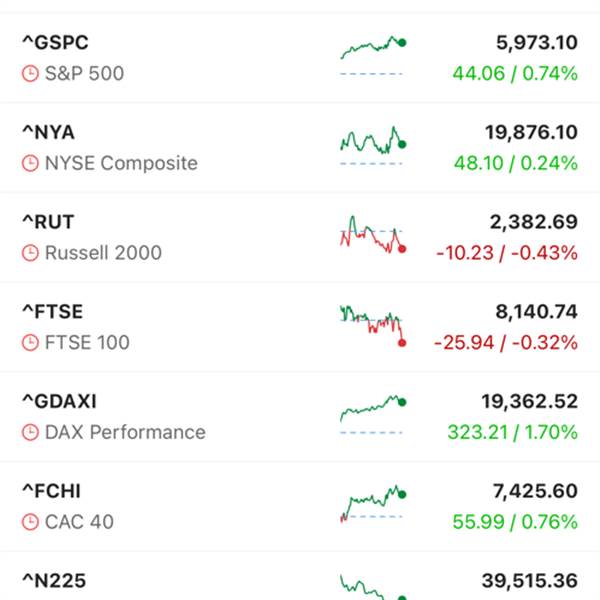Select the ^NYA ticker symbol
Screen dimensions: 600x600
point(49,132)
